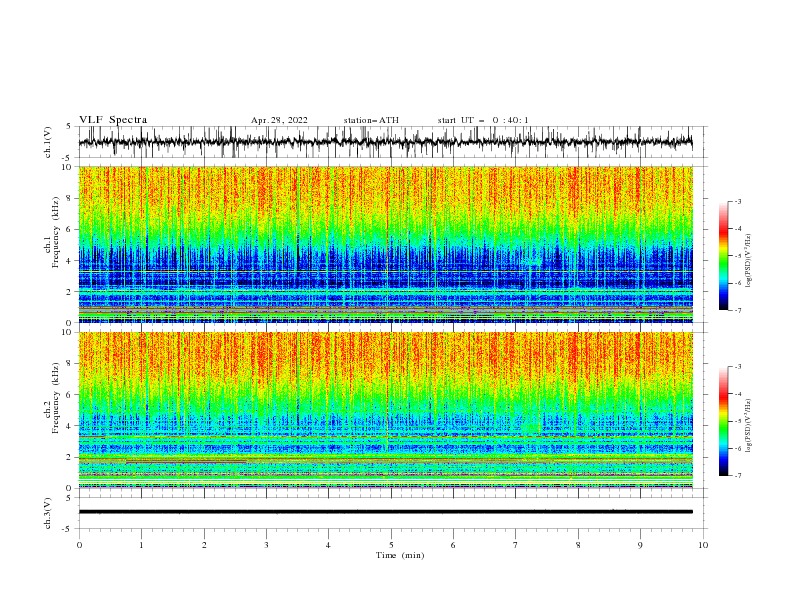Click the "10" tick on the time axis
The width and height of the screenshot is (792, 612).
(703, 545)
